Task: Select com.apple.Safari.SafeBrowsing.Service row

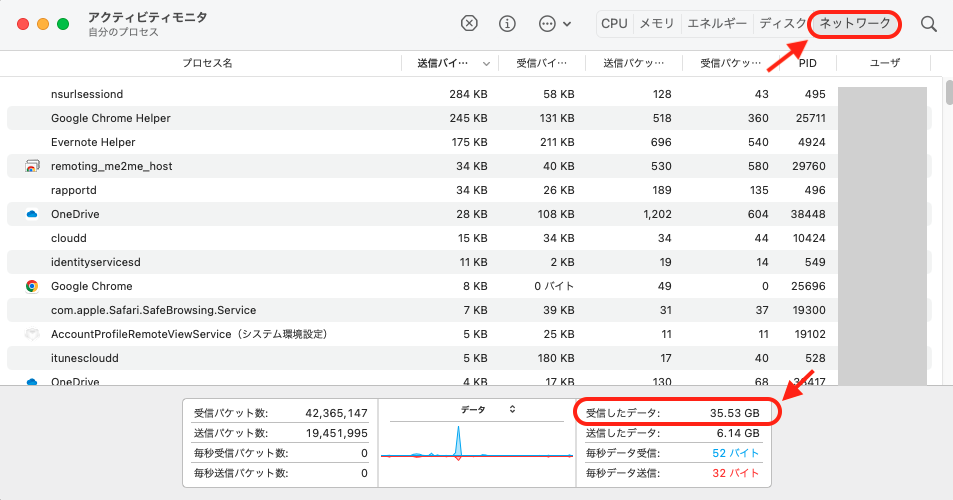Action: click(469, 310)
